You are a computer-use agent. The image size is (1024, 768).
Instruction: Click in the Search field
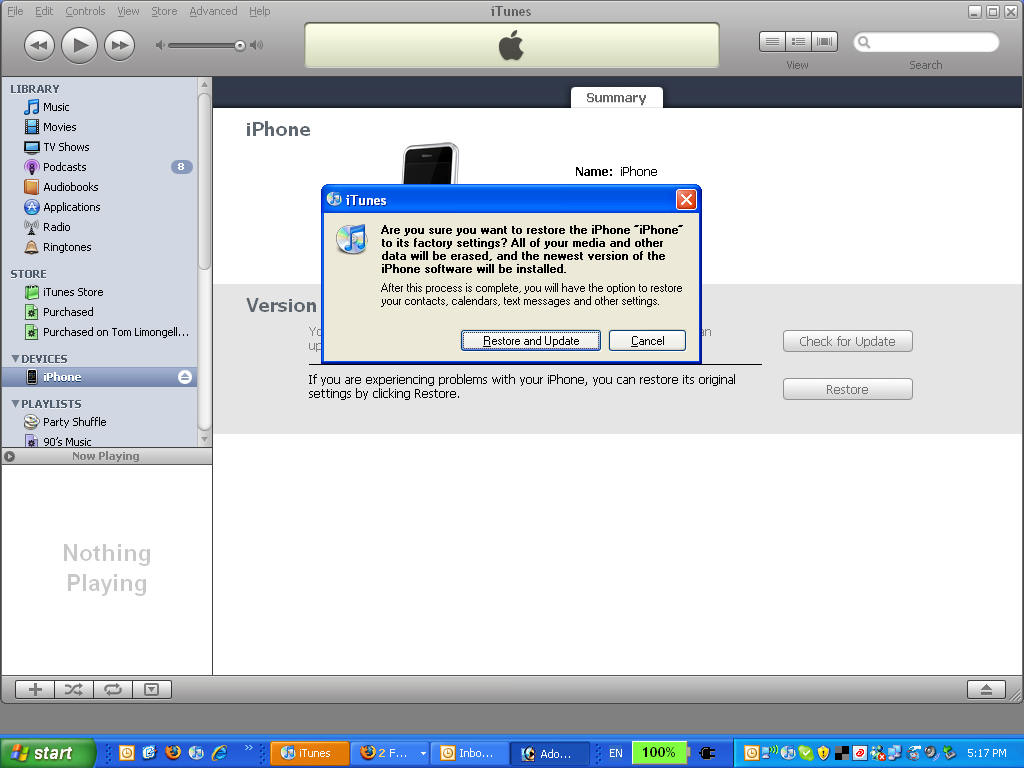click(x=926, y=42)
